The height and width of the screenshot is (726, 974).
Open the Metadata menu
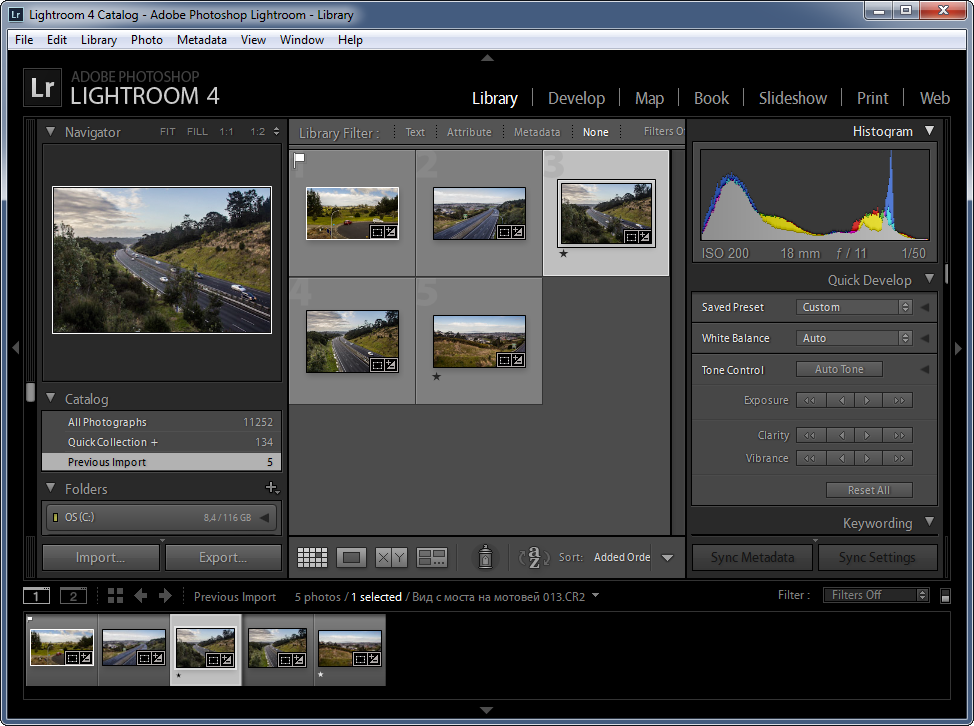tap(201, 40)
